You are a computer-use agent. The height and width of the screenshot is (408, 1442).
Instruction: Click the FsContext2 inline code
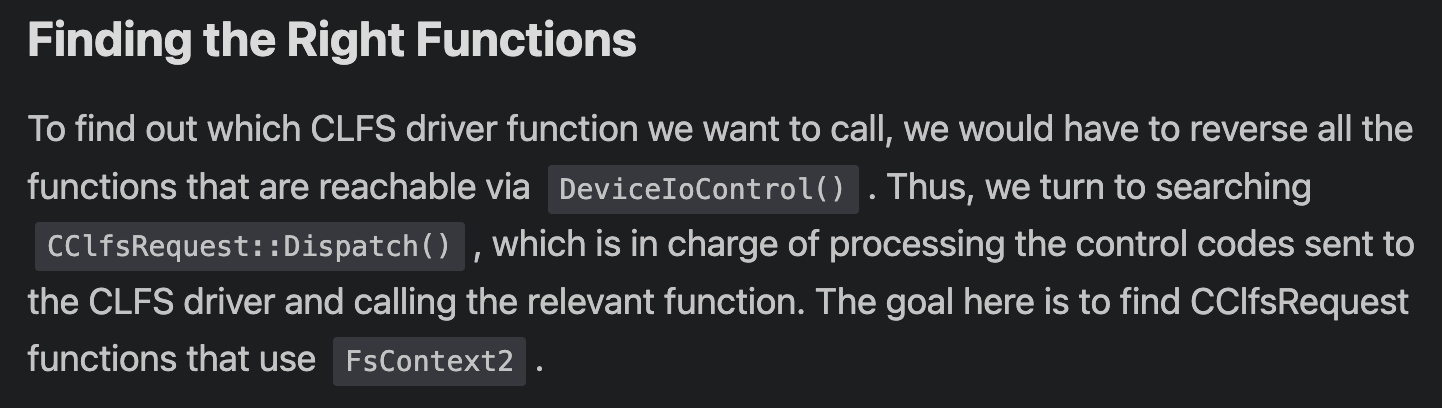click(429, 361)
